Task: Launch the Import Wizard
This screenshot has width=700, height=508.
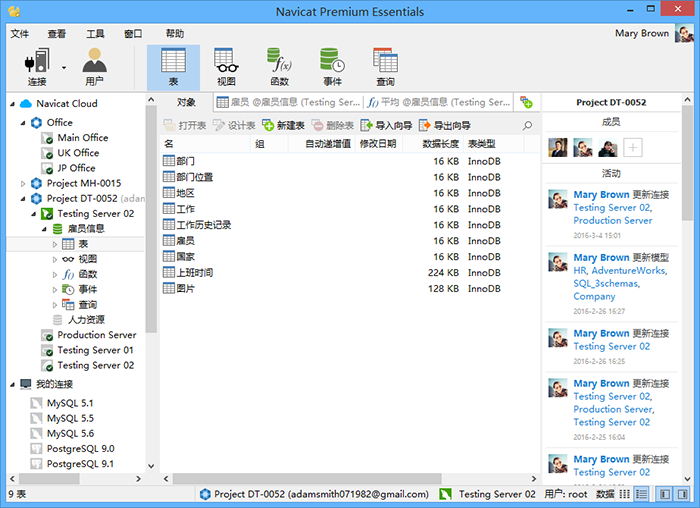Action: tap(386, 125)
